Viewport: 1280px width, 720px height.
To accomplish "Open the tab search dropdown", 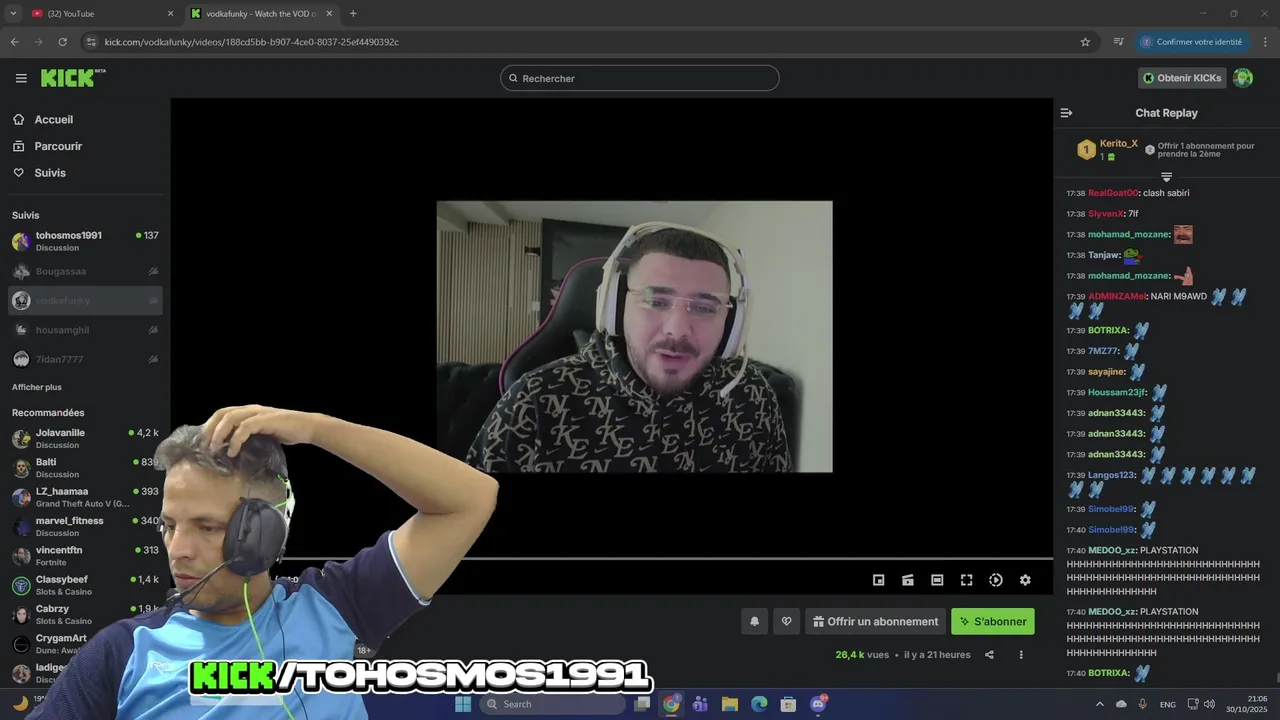I will (13, 14).
